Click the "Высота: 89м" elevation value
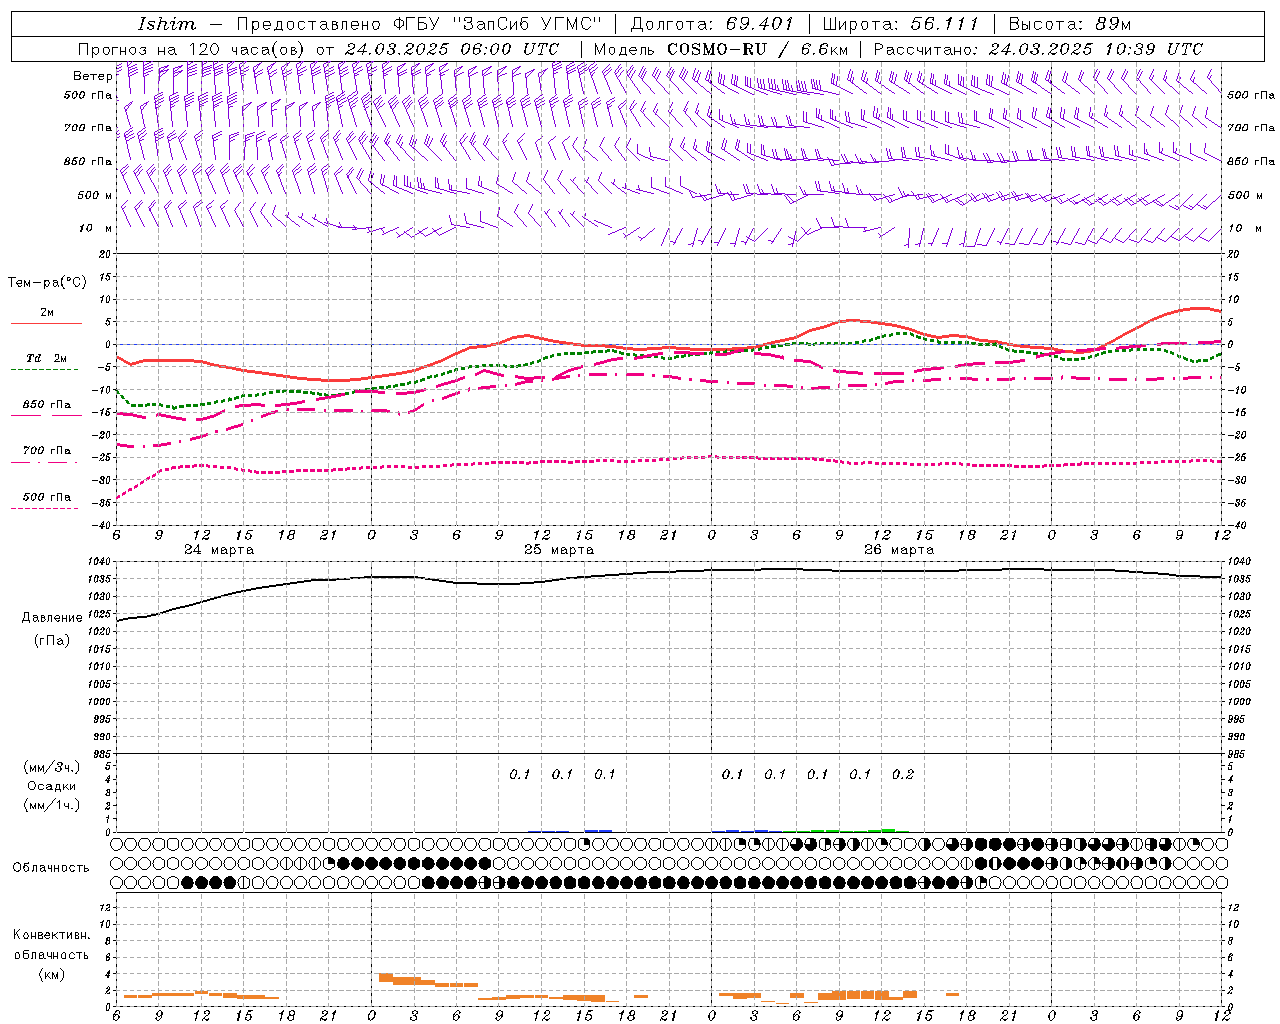The image size is (1280, 1024). (x=1069, y=24)
